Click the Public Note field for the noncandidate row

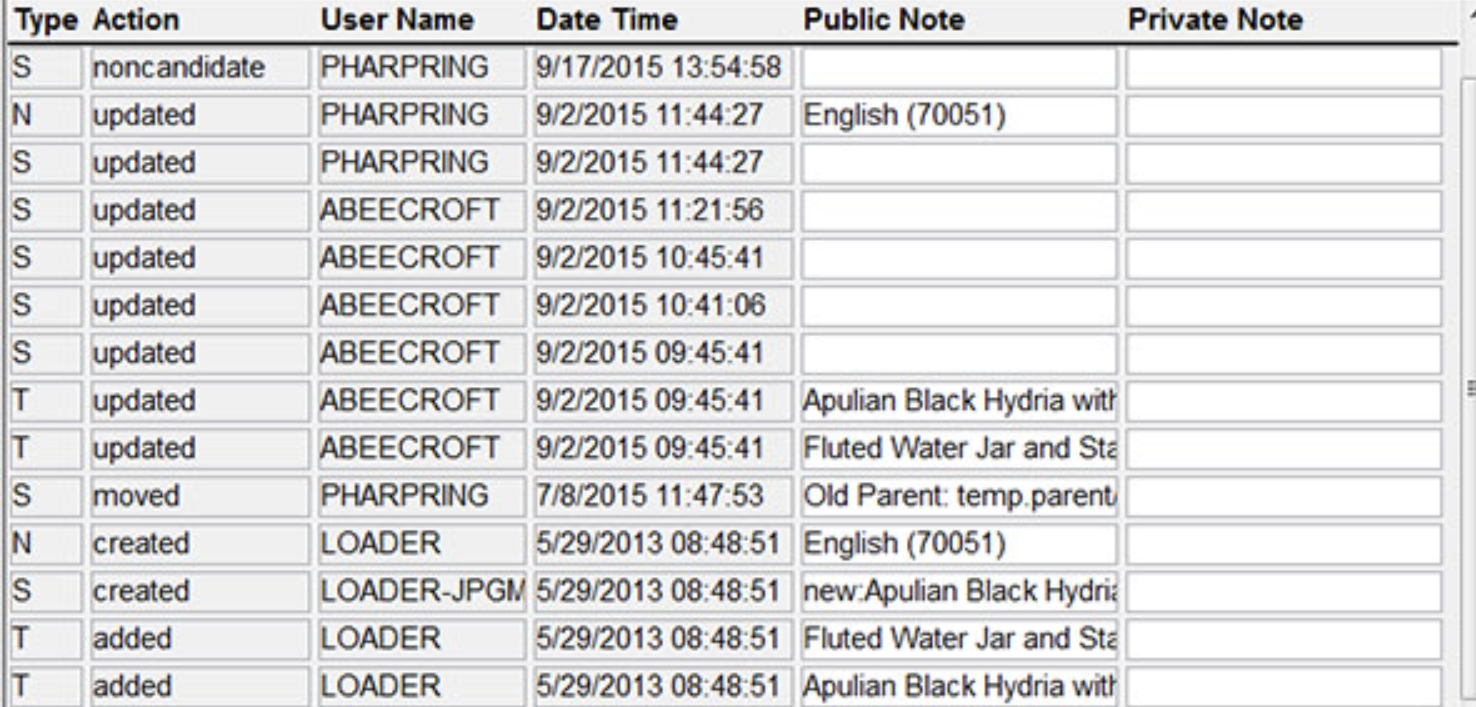[x=958, y=68]
